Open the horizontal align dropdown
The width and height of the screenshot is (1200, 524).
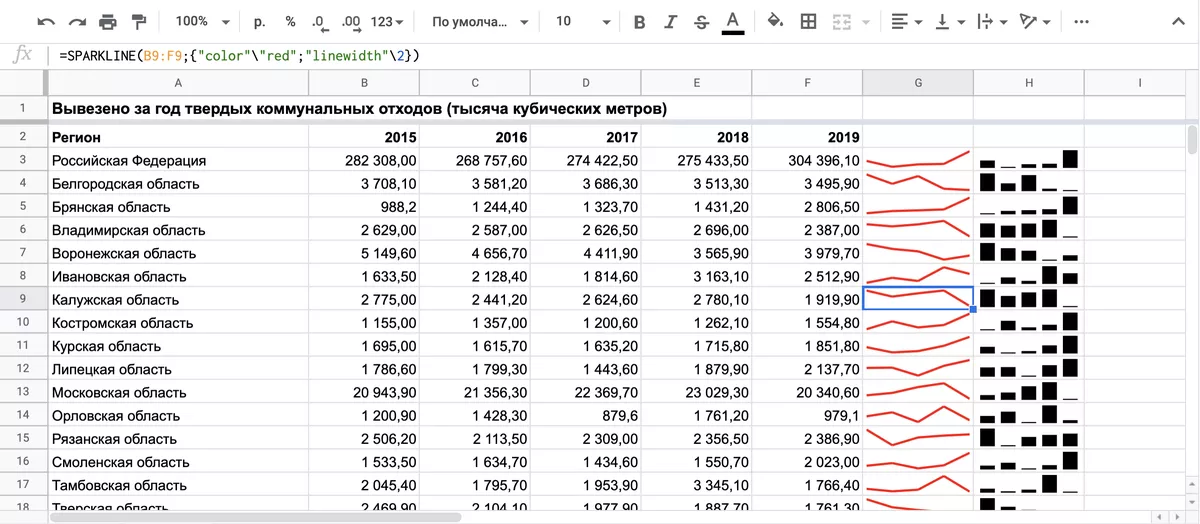(x=908, y=21)
